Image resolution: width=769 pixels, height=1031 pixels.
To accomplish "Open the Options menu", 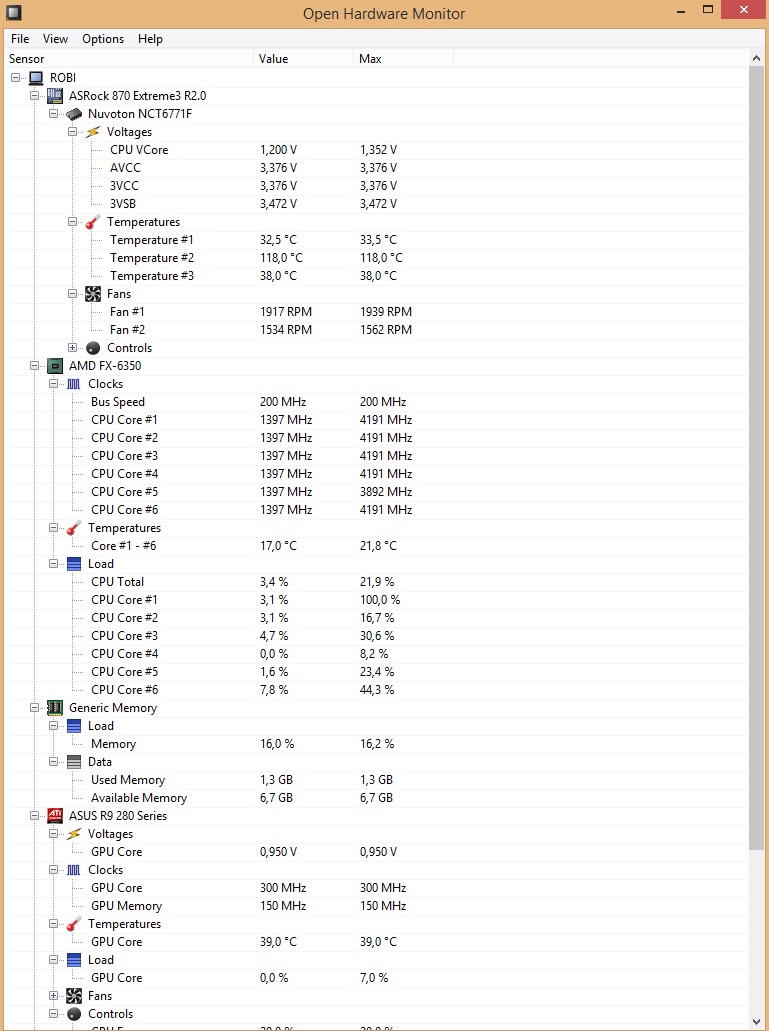I will click(103, 39).
